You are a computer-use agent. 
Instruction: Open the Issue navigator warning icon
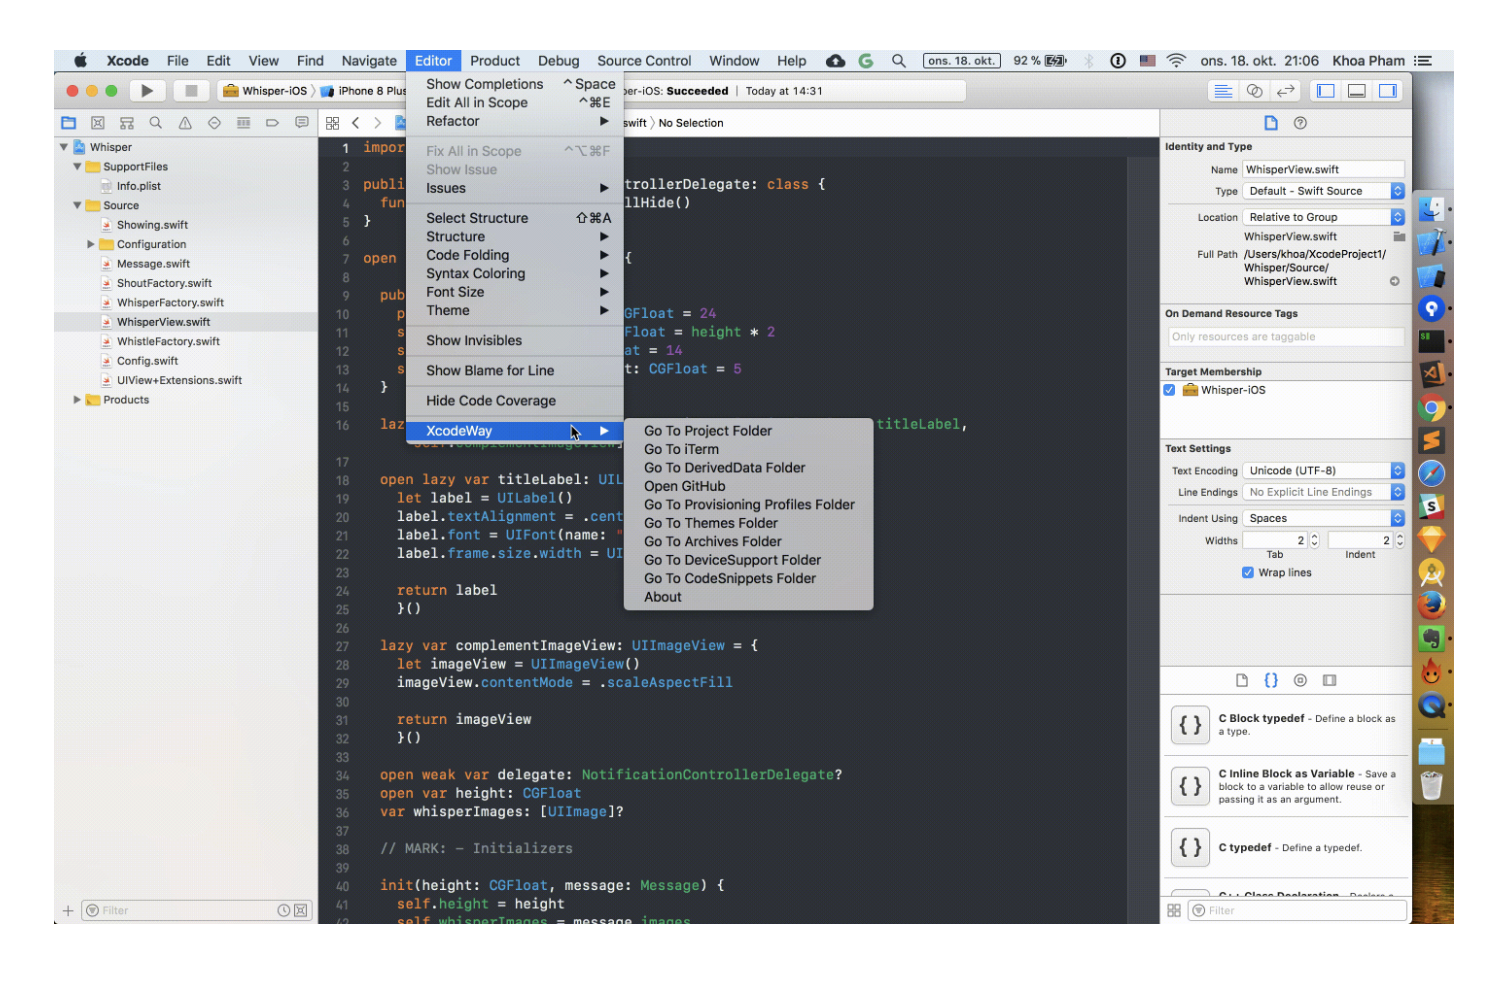(x=185, y=123)
